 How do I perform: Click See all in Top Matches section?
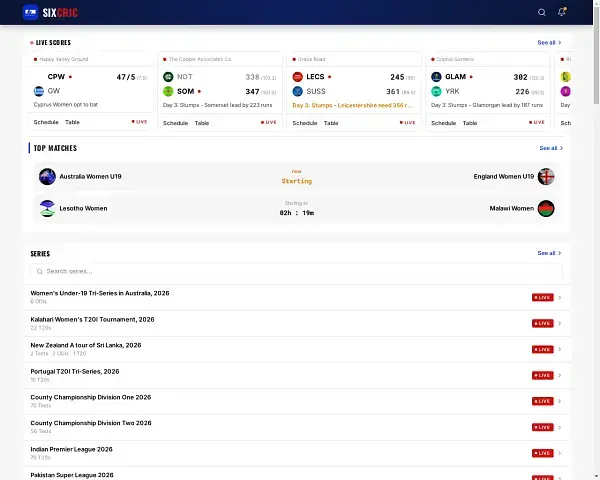(x=551, y=148)
